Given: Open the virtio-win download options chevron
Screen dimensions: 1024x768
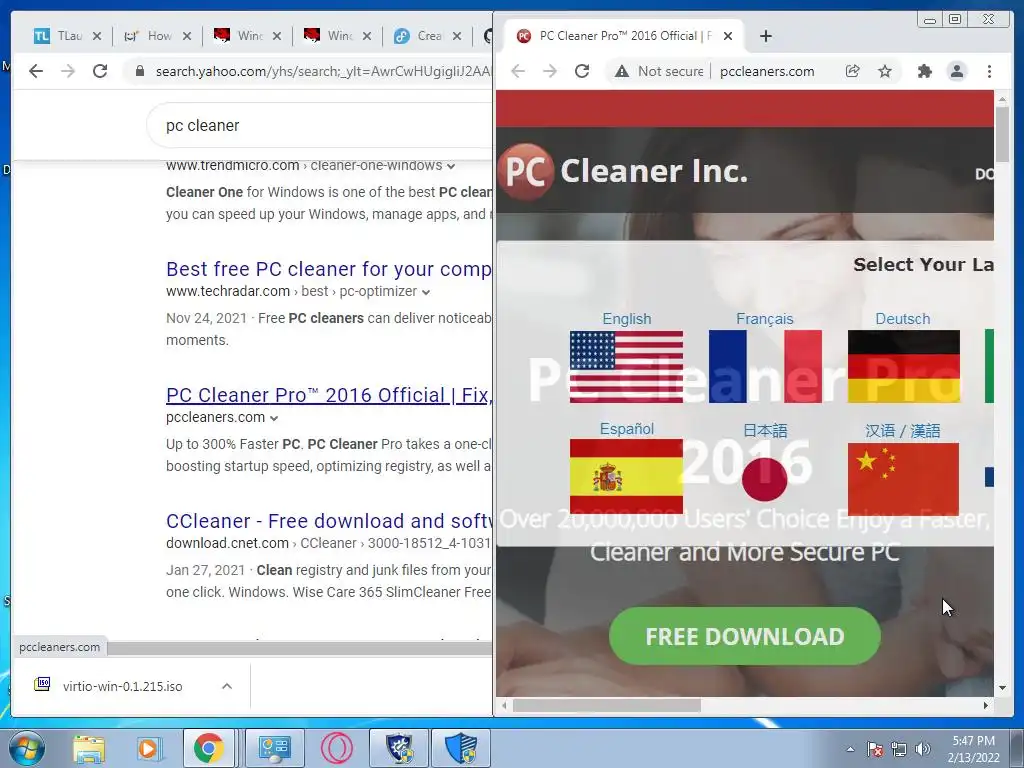Looking at the screenshot, I should pyautogui.click(x=227, y=686).
